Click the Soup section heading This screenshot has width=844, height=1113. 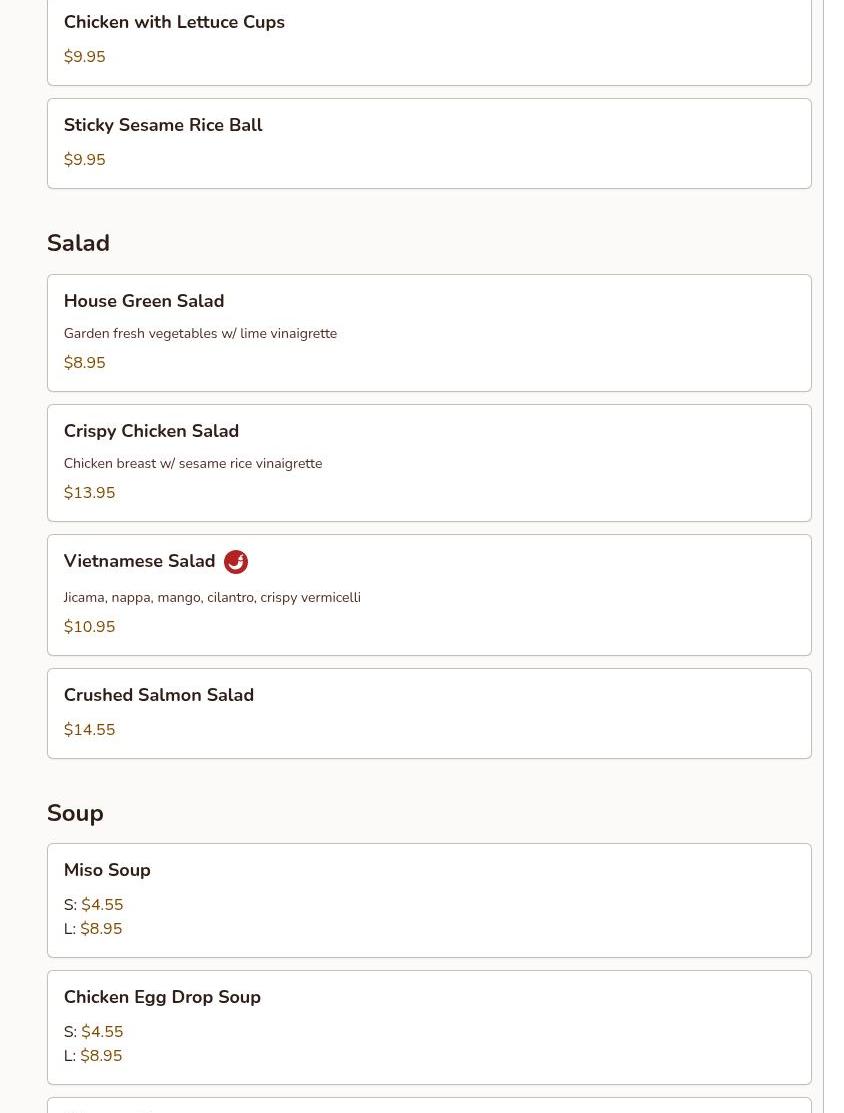point(75,813)
